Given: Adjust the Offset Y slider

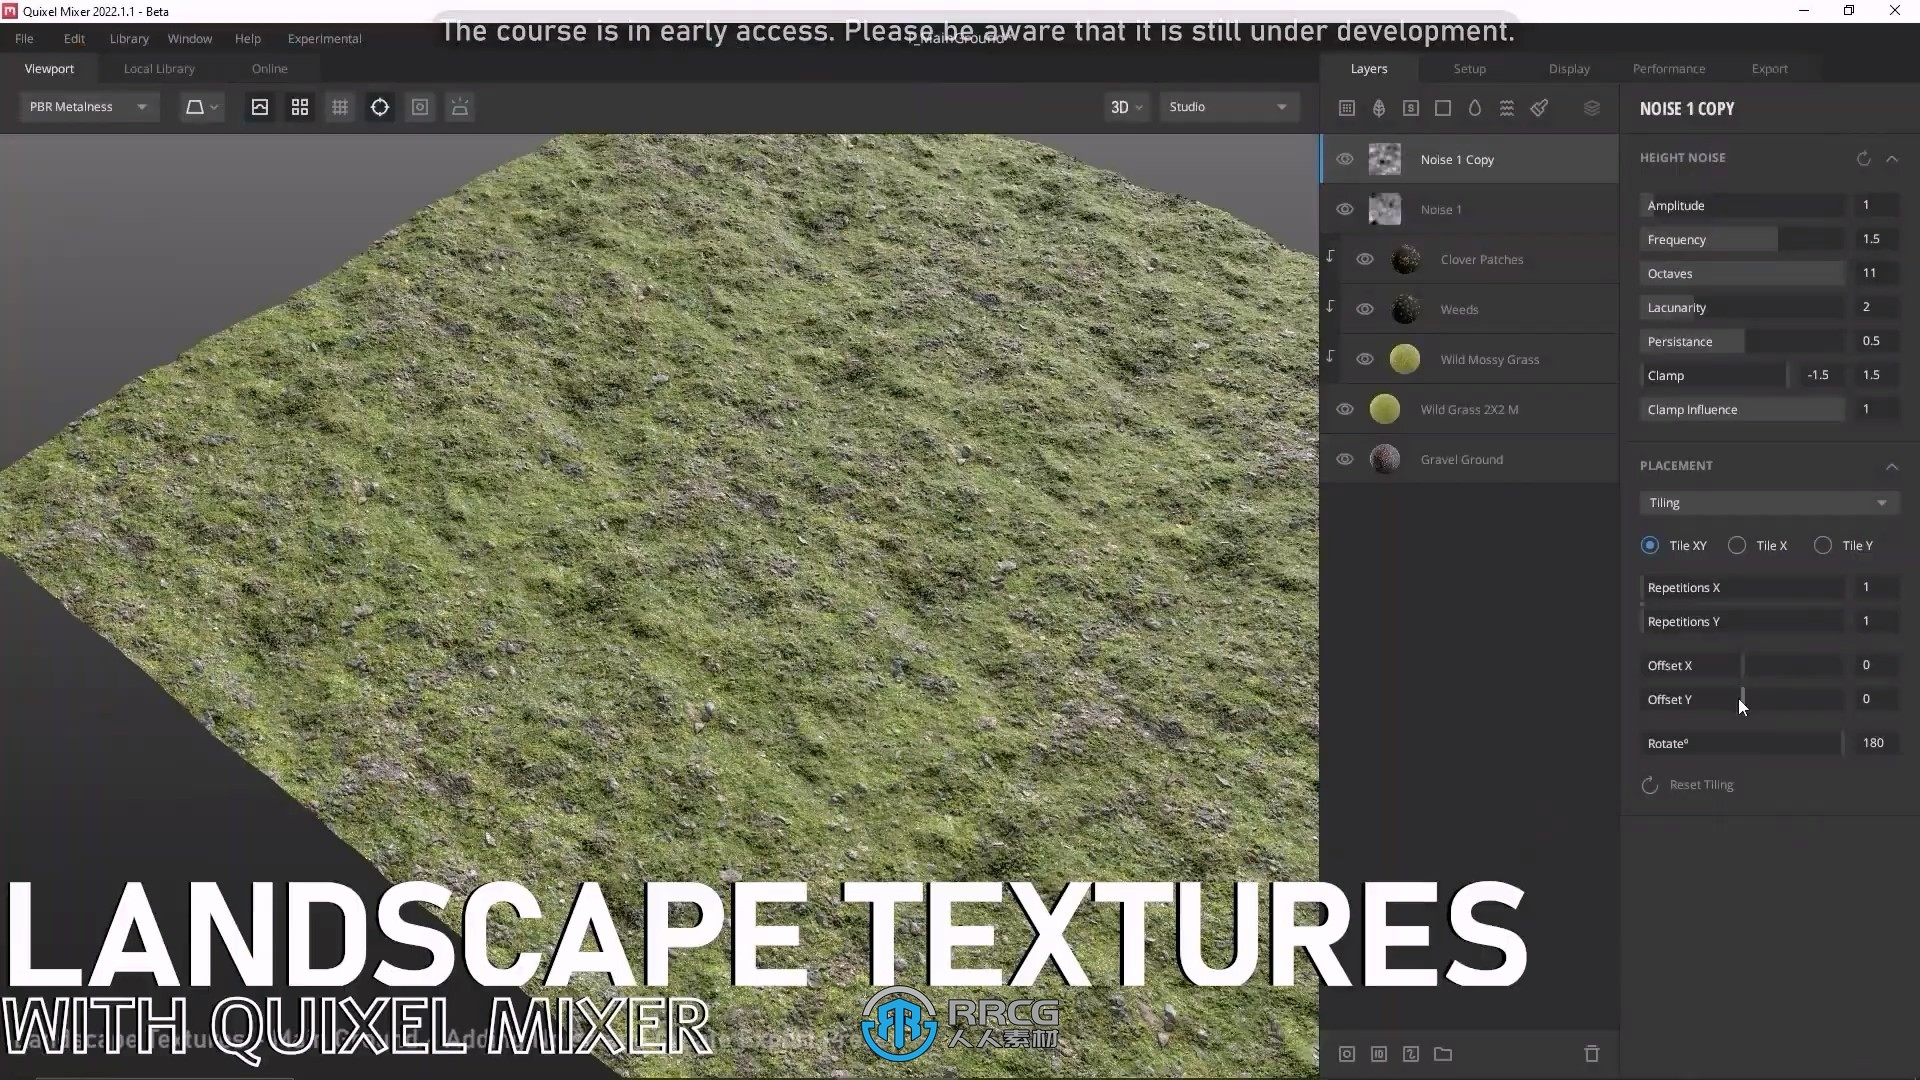Looking at the screenshot, I should 1742,700.
